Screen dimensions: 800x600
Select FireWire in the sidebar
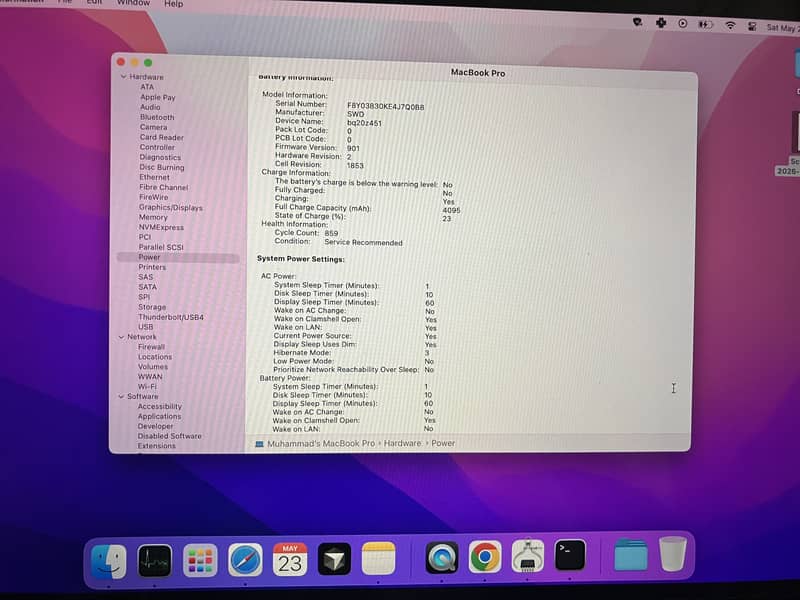pyautogui.click(x=153, y=197)
